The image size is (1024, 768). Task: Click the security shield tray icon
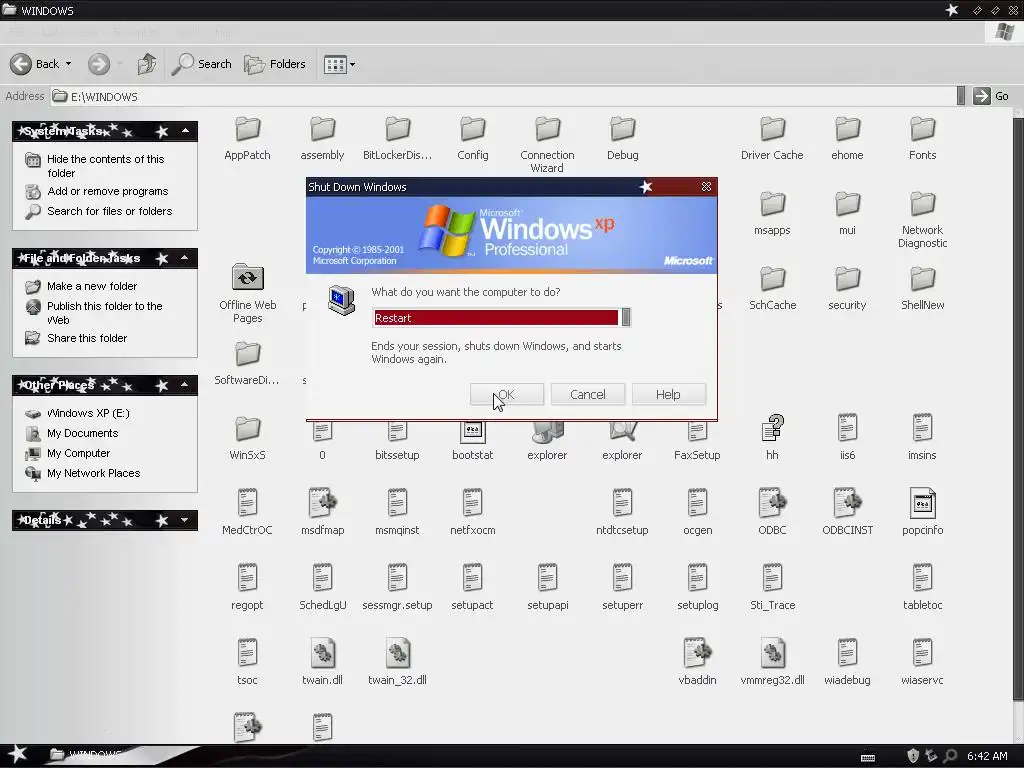(913, 756)
